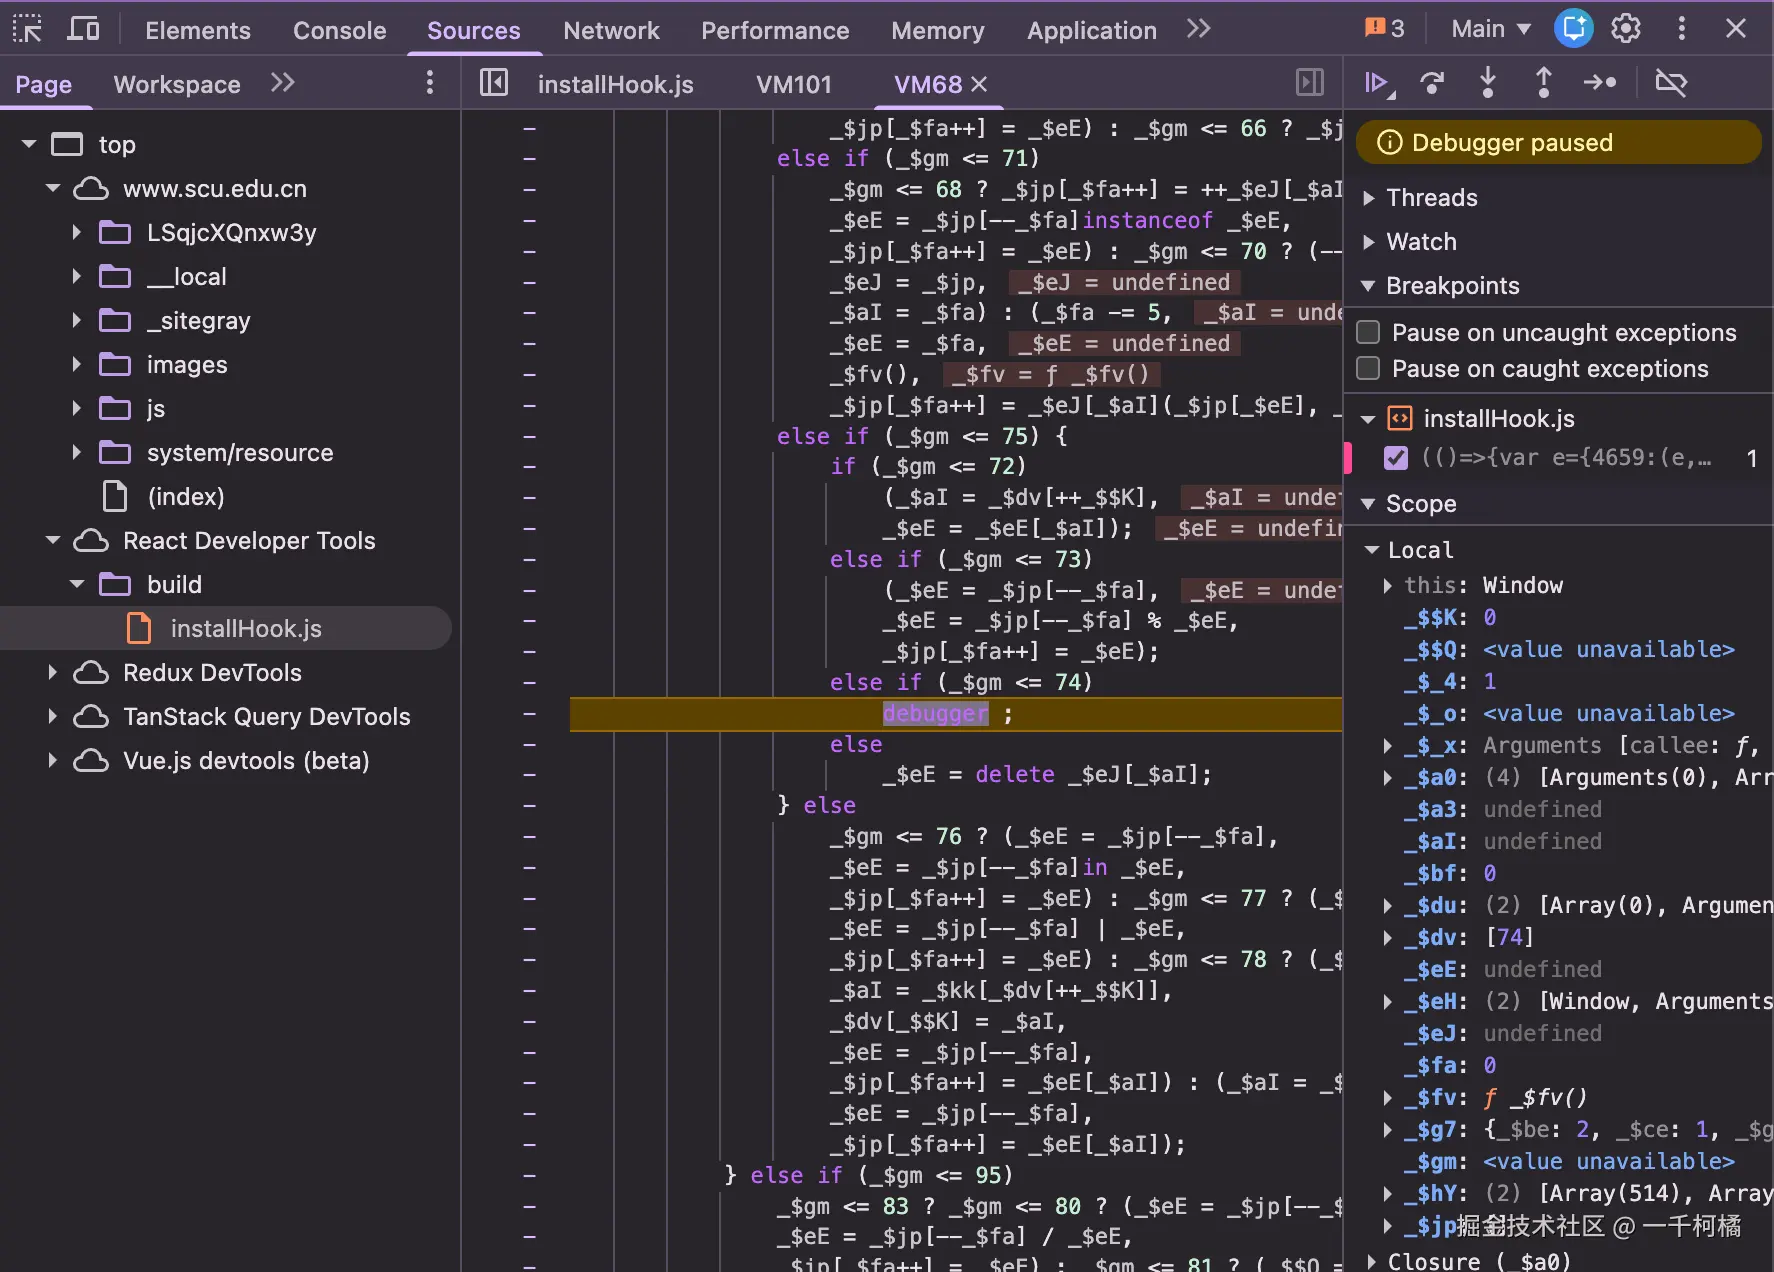Expand the Closure (_$a0) scope

click(x=1372, y=1261)
